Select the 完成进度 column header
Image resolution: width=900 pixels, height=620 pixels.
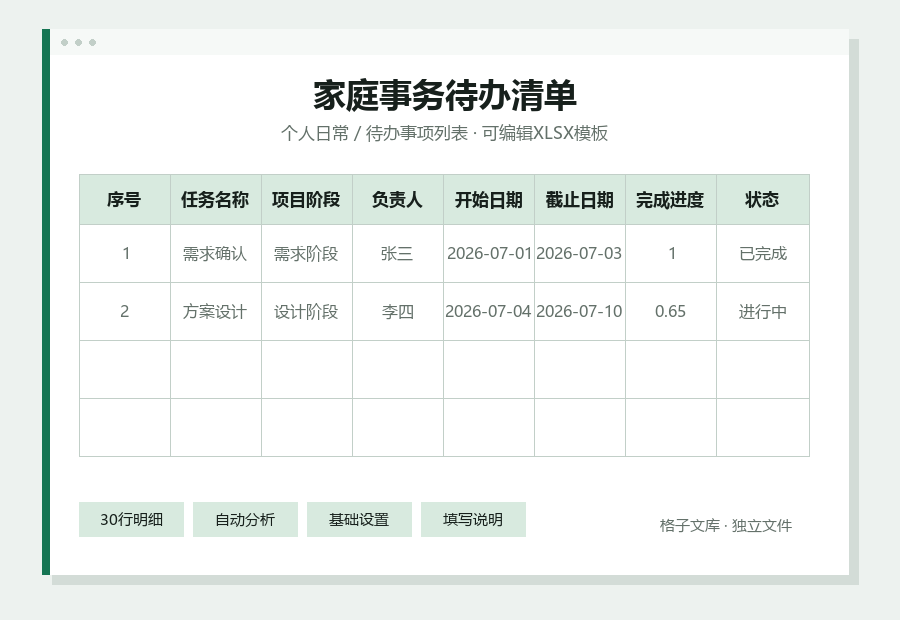pyautogui.click(x=670, y=200)
